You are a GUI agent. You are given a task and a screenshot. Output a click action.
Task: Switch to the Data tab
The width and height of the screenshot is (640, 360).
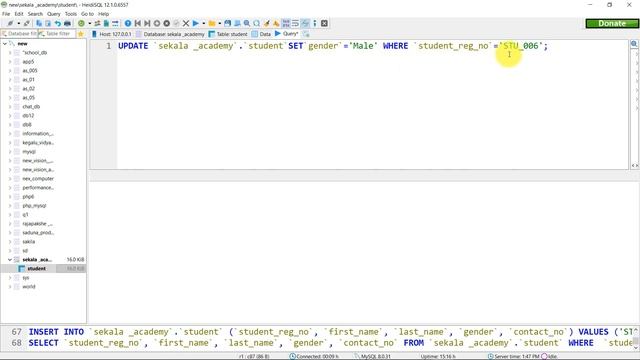click(261, 34)
